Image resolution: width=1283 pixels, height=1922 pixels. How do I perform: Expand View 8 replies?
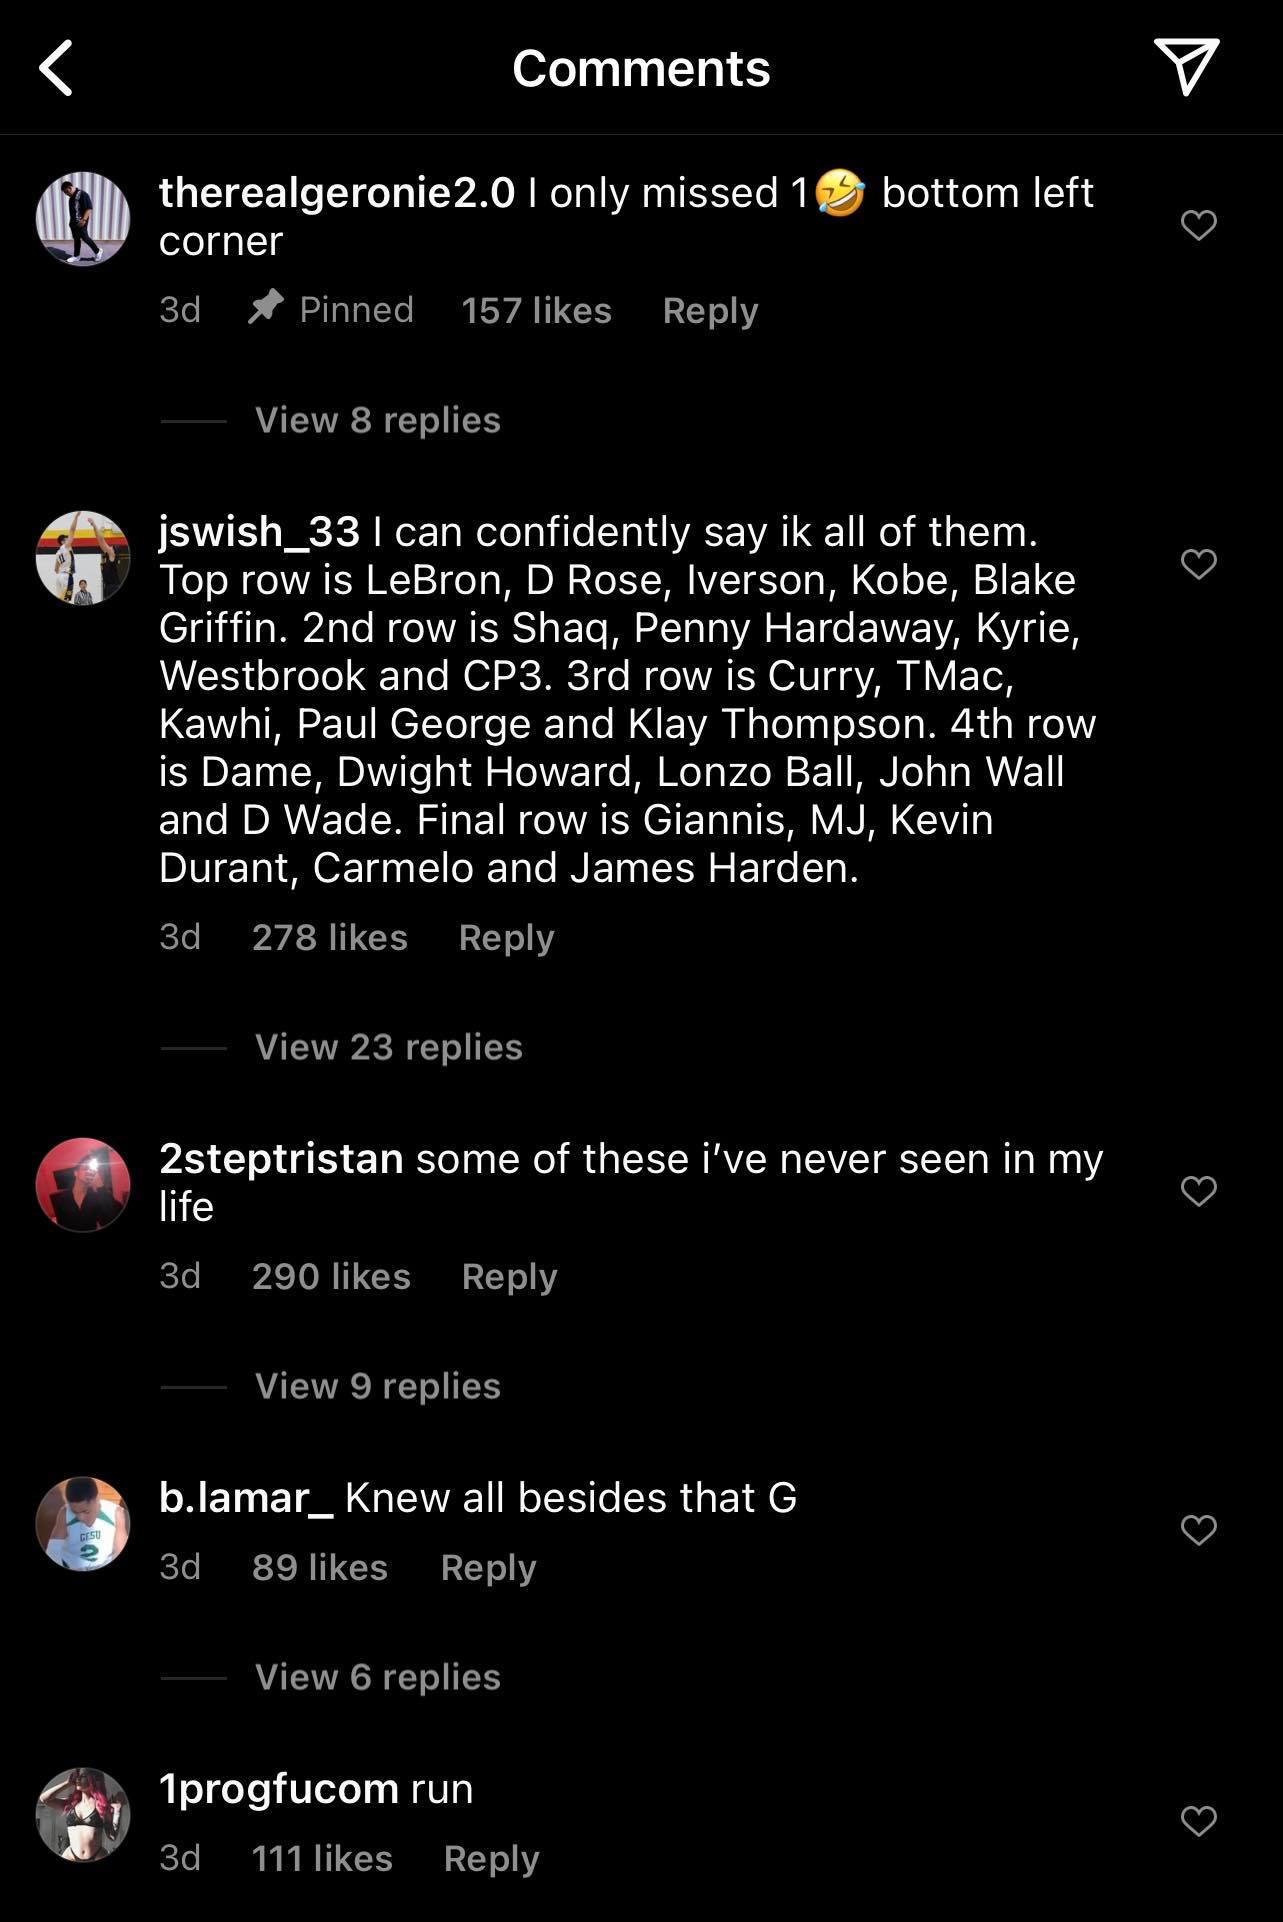(x=377, y=420)
